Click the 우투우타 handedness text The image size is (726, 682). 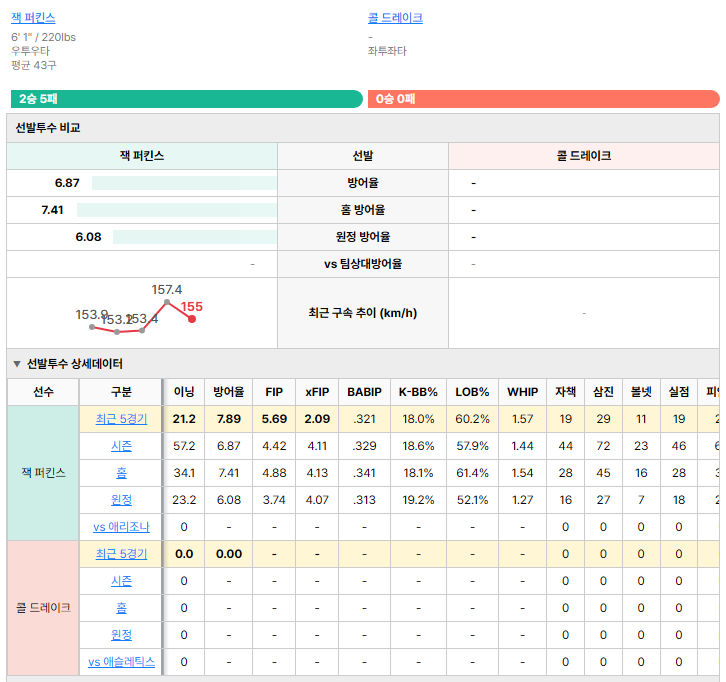30,51
